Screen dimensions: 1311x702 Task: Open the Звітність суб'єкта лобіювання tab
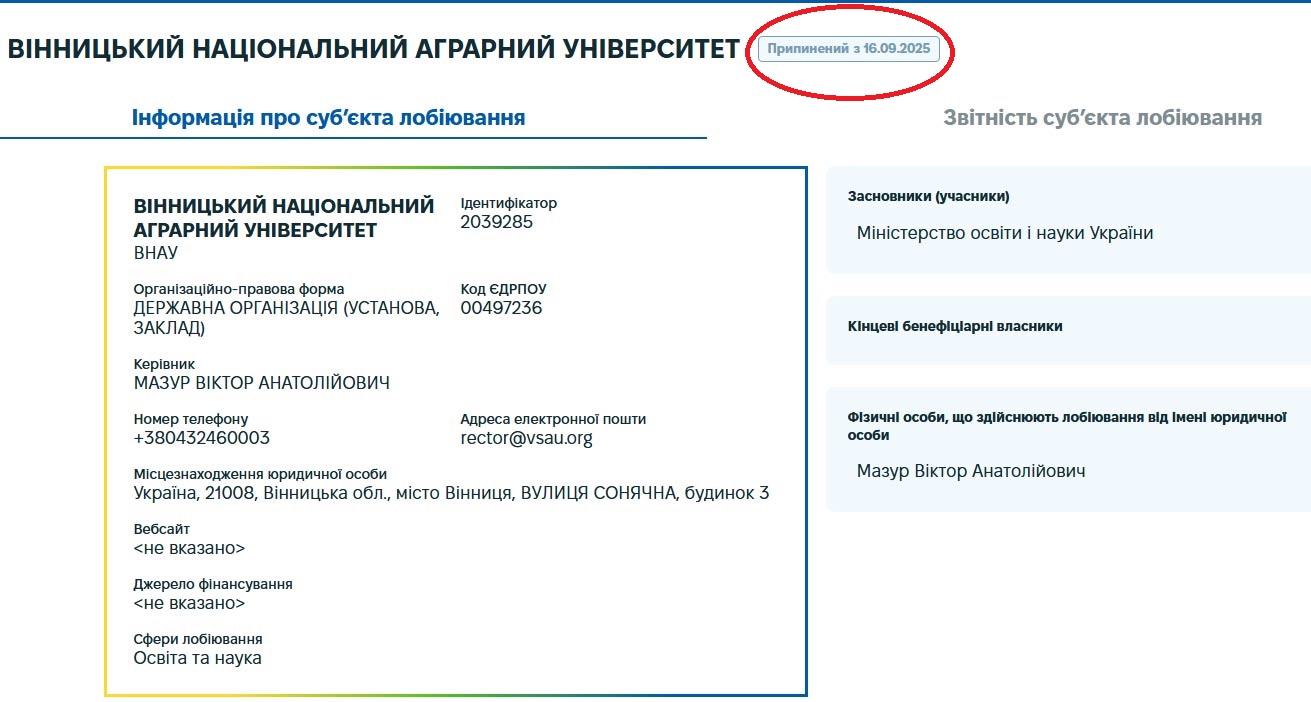(x=1102, y=118)
